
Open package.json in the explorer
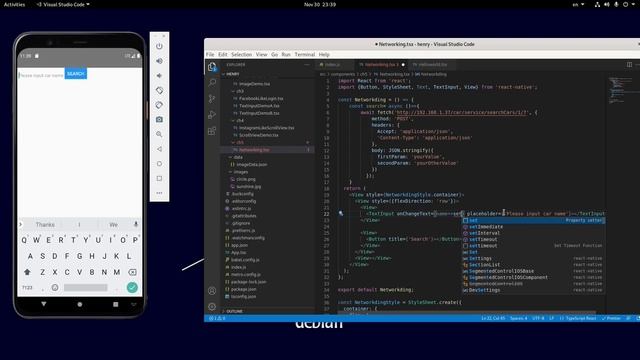point(244,289)
